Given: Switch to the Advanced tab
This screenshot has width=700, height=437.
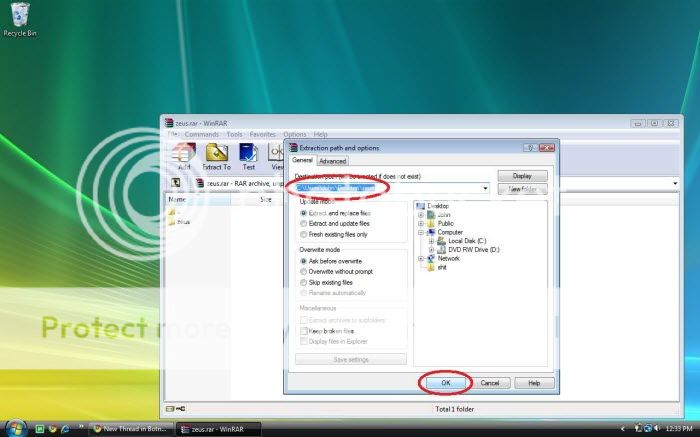Looking at the screenshot, I should tap(332, 160).
